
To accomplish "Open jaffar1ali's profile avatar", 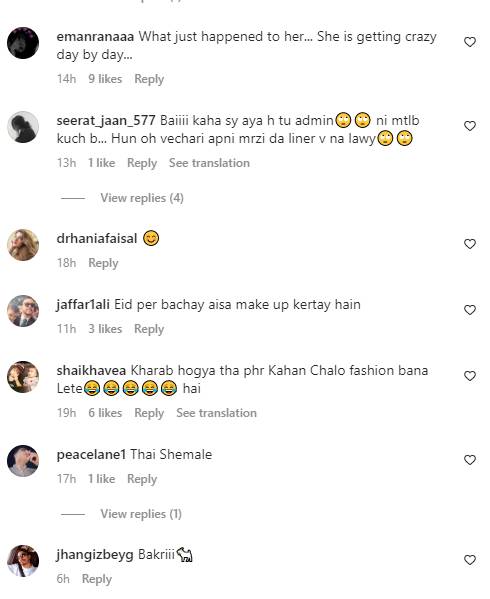I will (23, 311).
